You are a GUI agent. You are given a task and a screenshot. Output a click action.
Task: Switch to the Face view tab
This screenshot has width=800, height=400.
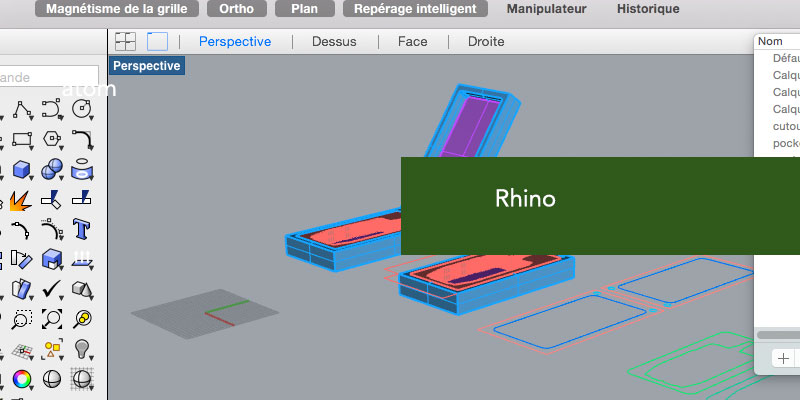click(x=413, y=41)
